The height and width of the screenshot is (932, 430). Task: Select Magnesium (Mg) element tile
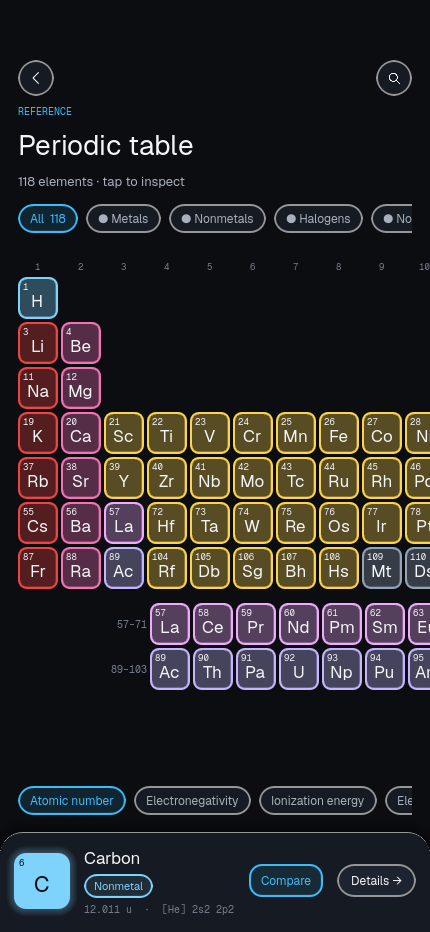[x=81, y=388]
